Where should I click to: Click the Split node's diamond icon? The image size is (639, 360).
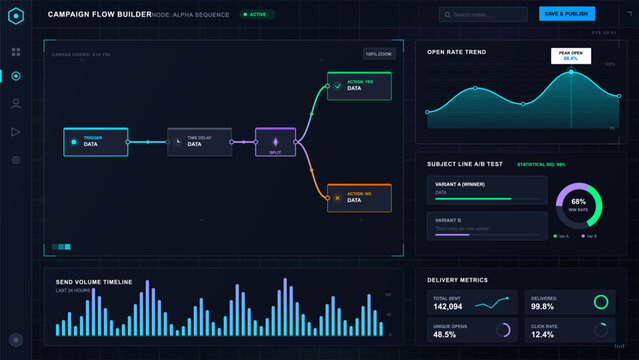pos(275,141)
